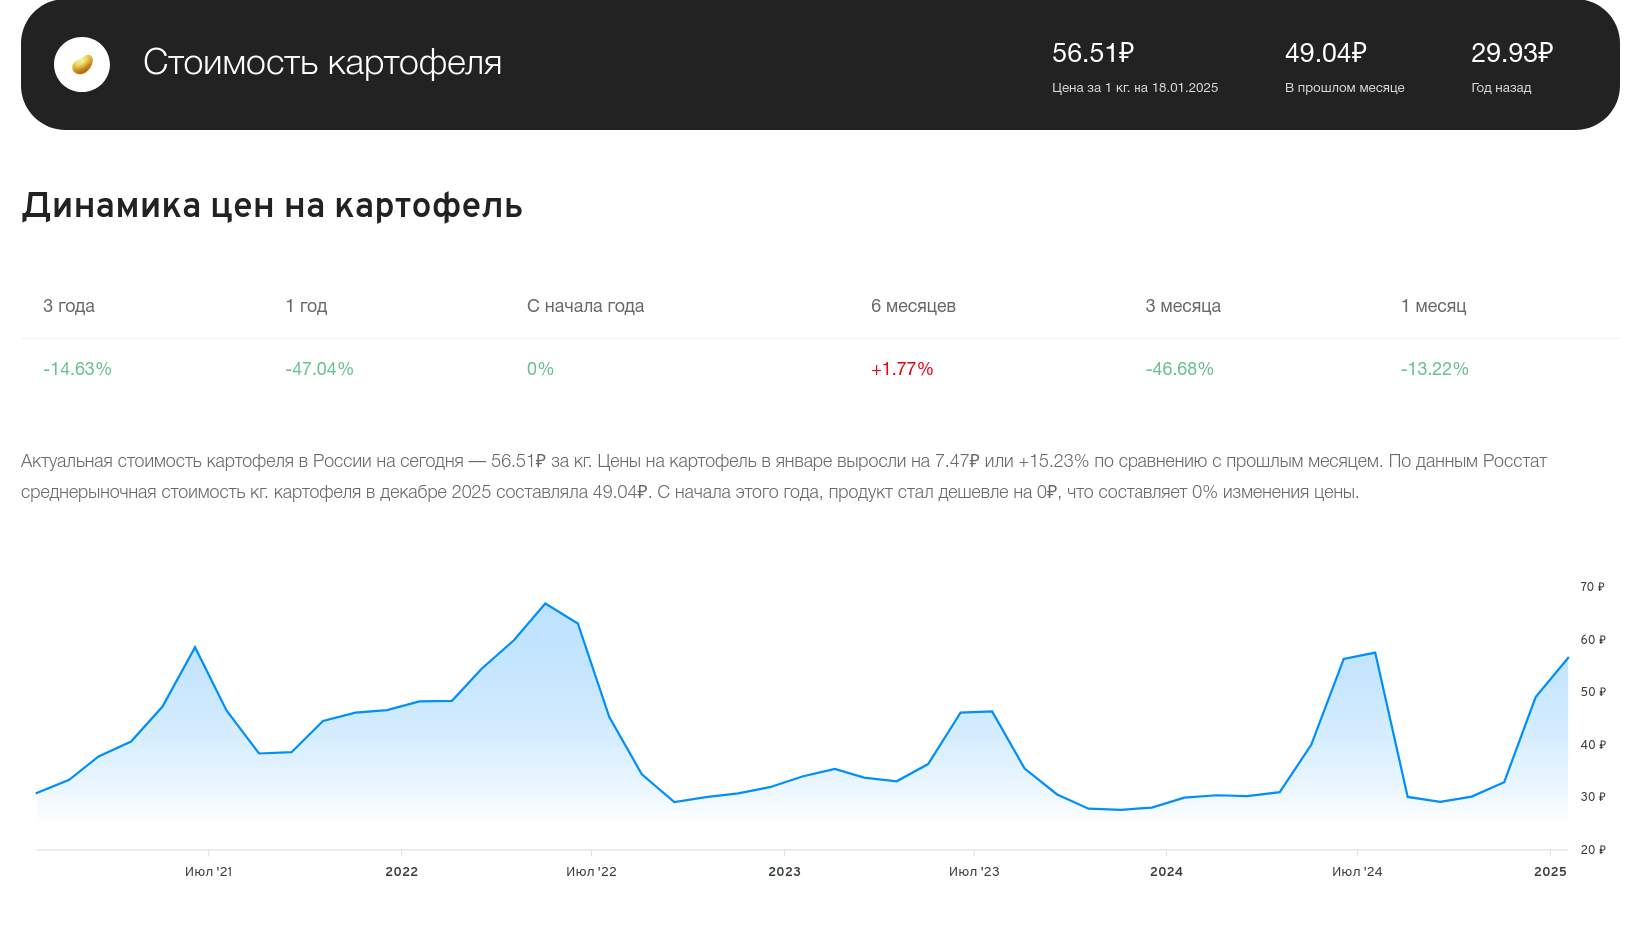
Task: Click the '40 ₽' price axis label
Action: pos(1592,745)
